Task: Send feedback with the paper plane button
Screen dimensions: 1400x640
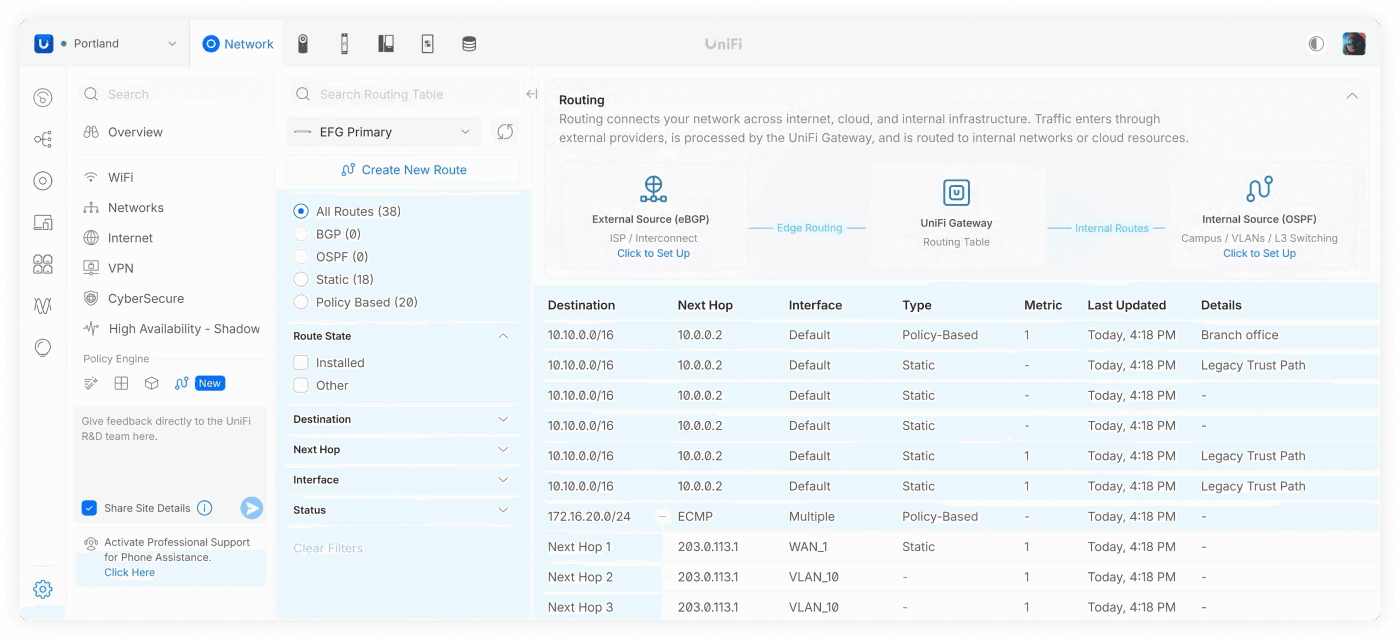Action: tap(252, 508)
